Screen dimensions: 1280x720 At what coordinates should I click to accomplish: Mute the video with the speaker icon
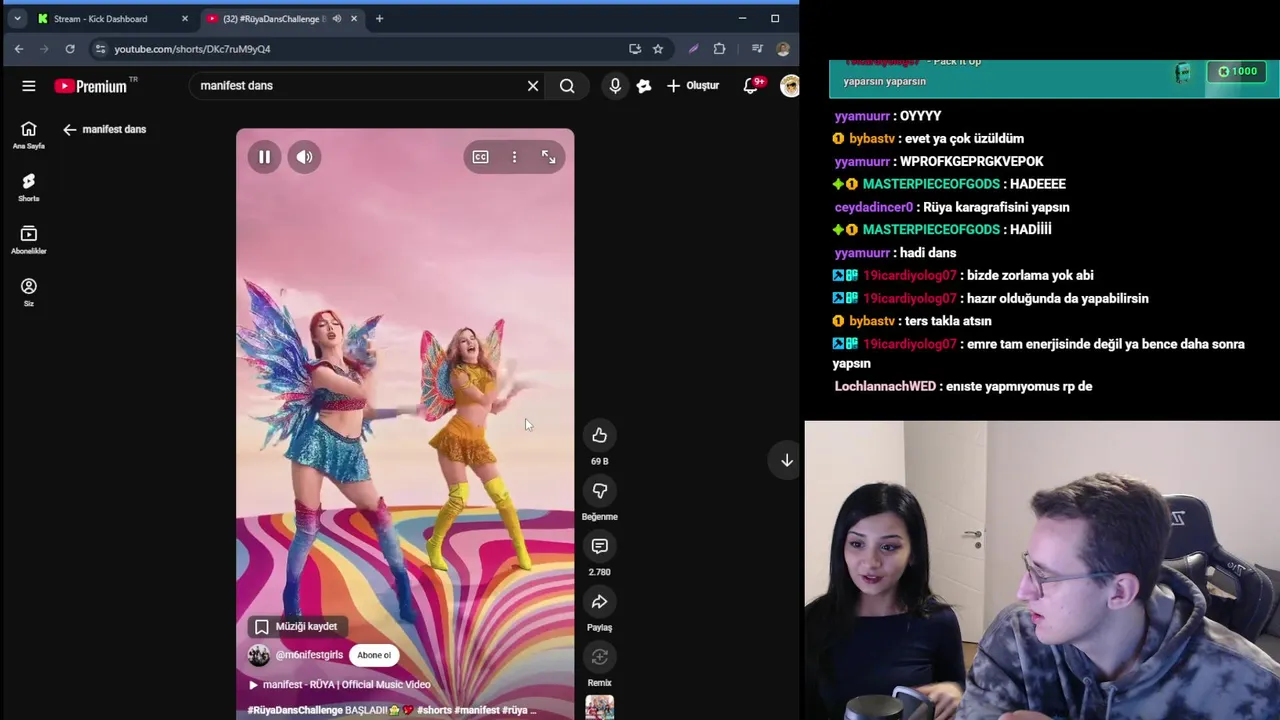(304, 157)
